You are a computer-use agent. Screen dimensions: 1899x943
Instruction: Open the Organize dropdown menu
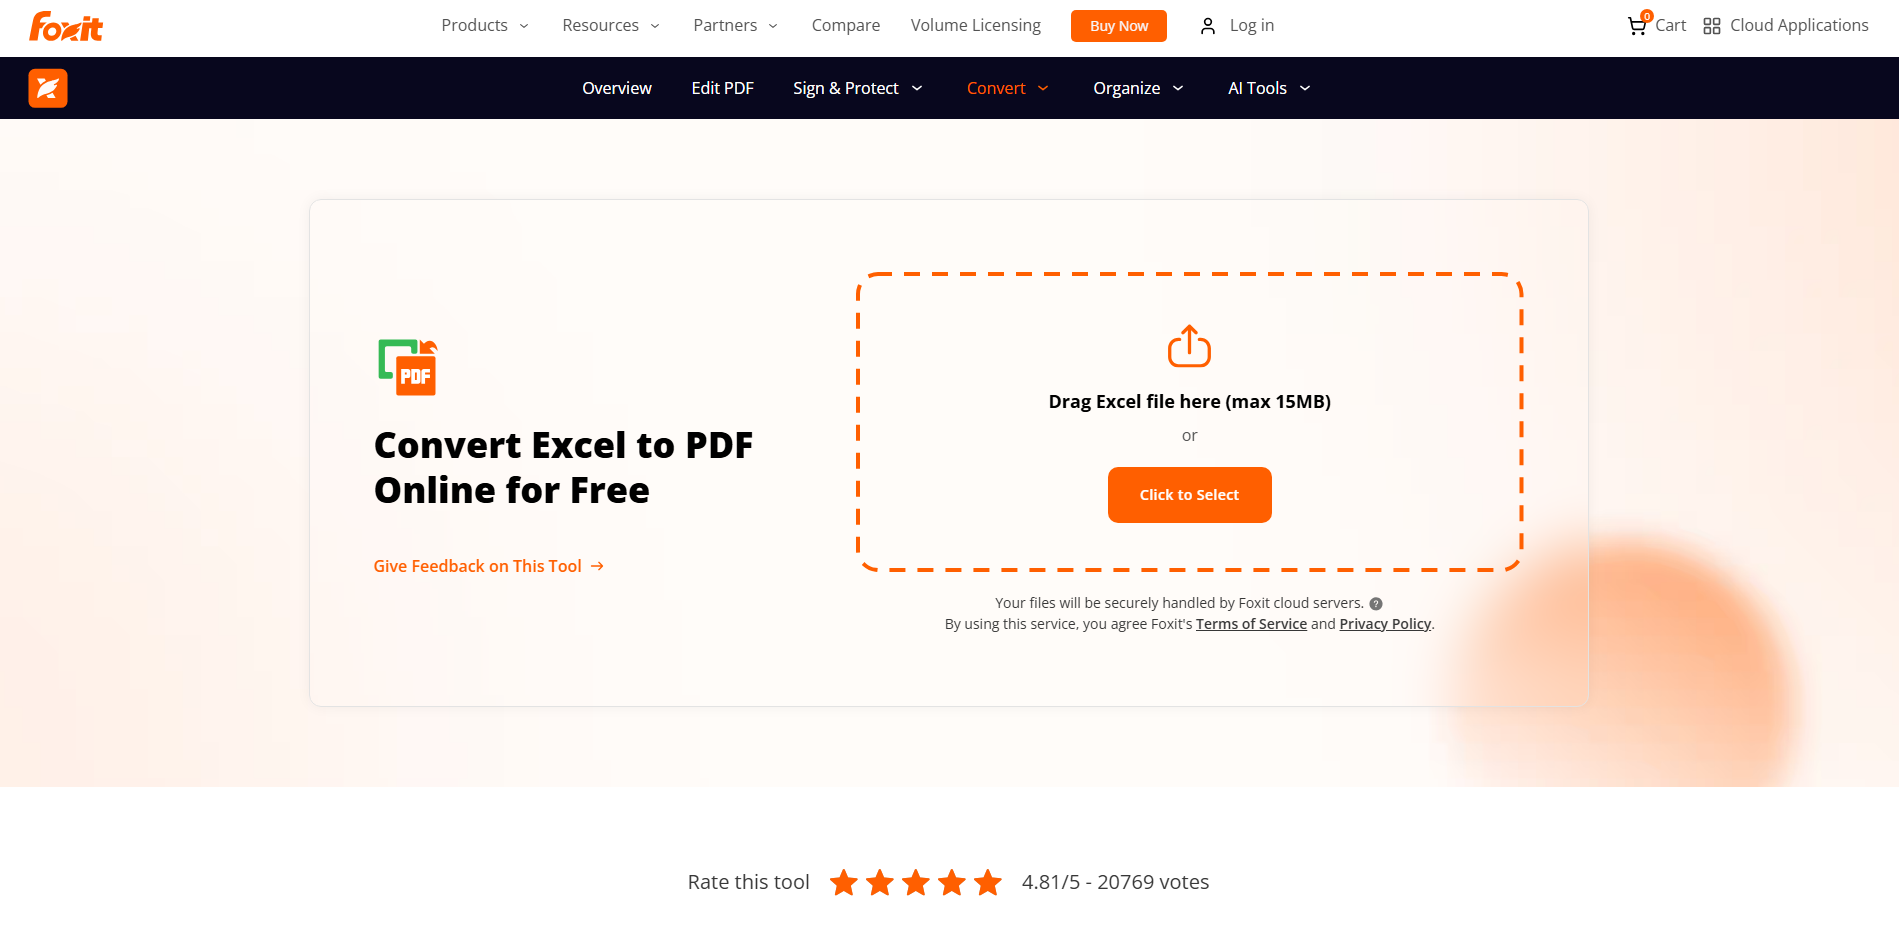tap(1139, 88)
